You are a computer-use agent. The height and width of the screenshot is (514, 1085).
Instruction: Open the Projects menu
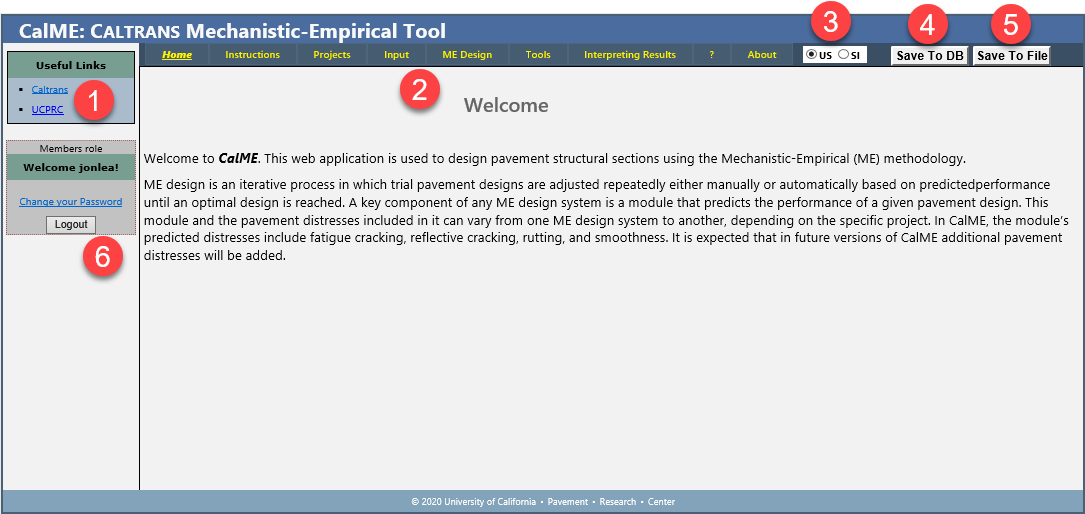(332, 55)
